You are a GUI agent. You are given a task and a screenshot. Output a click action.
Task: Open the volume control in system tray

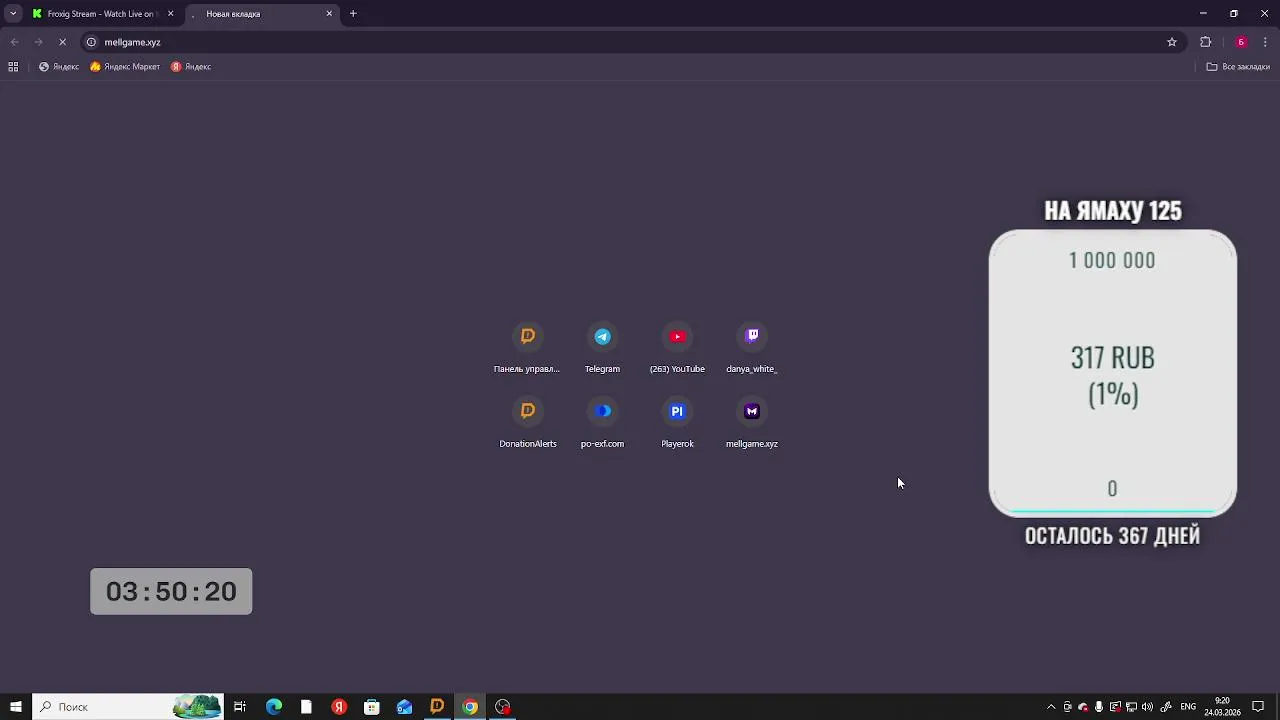click(x=1147, y=707)
